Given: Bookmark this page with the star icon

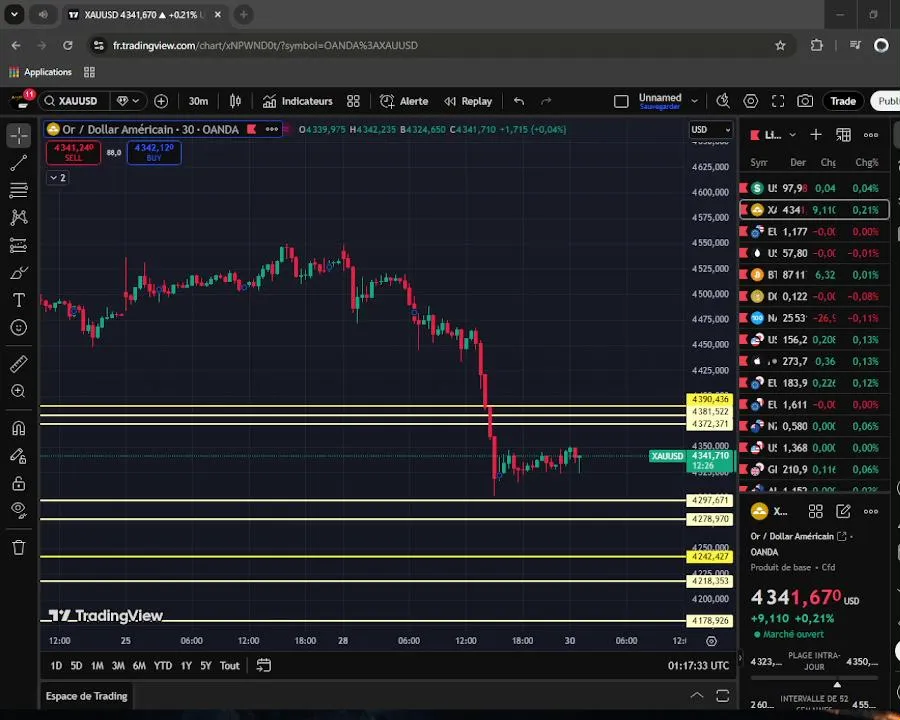Looking at the screenshot, I should click(x=780, y=45).
